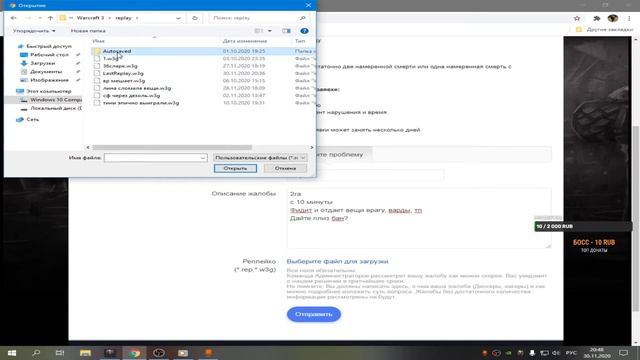Go forward in the file dialog

point(28,18)
